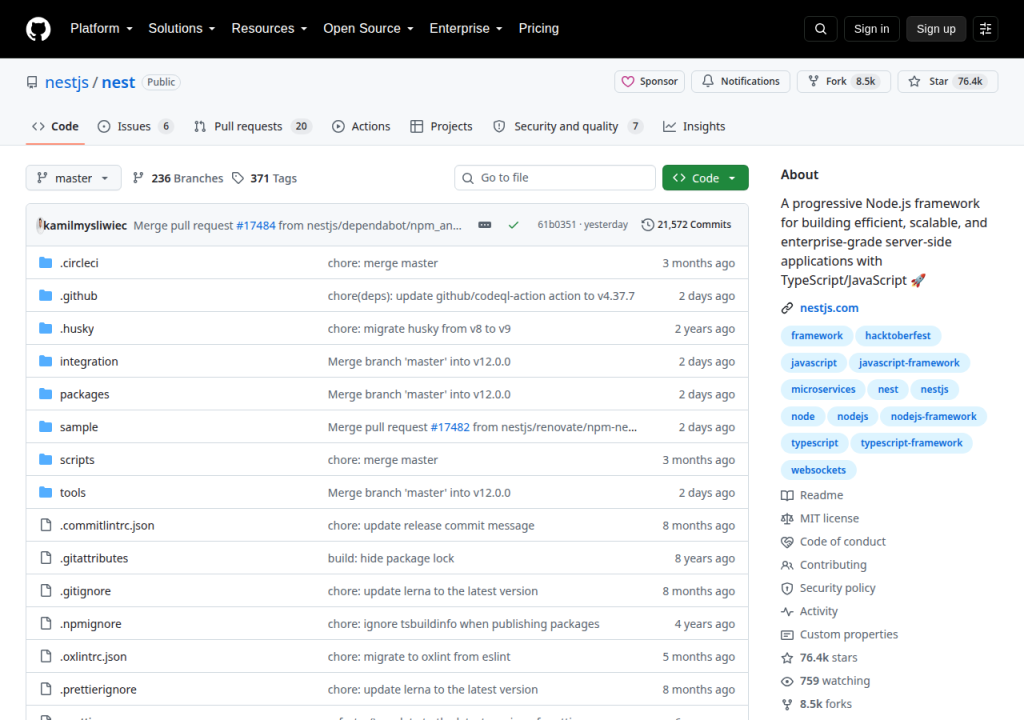1024x720 pixels.
Task: Open the green Code dropdown button
Action: [705, 178]
